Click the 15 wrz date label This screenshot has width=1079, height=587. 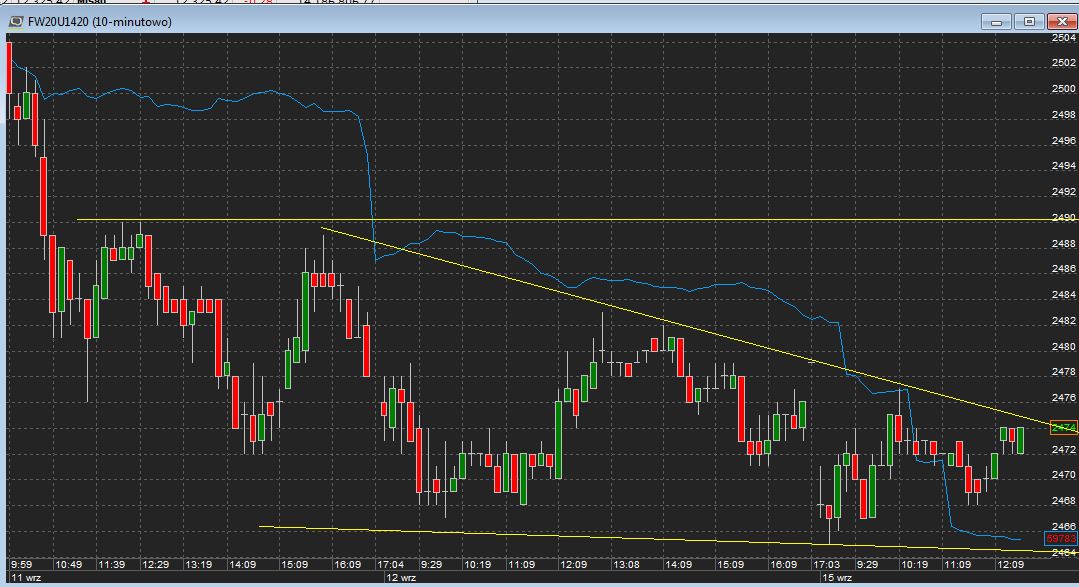pyautogui.click(x=837, y=578)
